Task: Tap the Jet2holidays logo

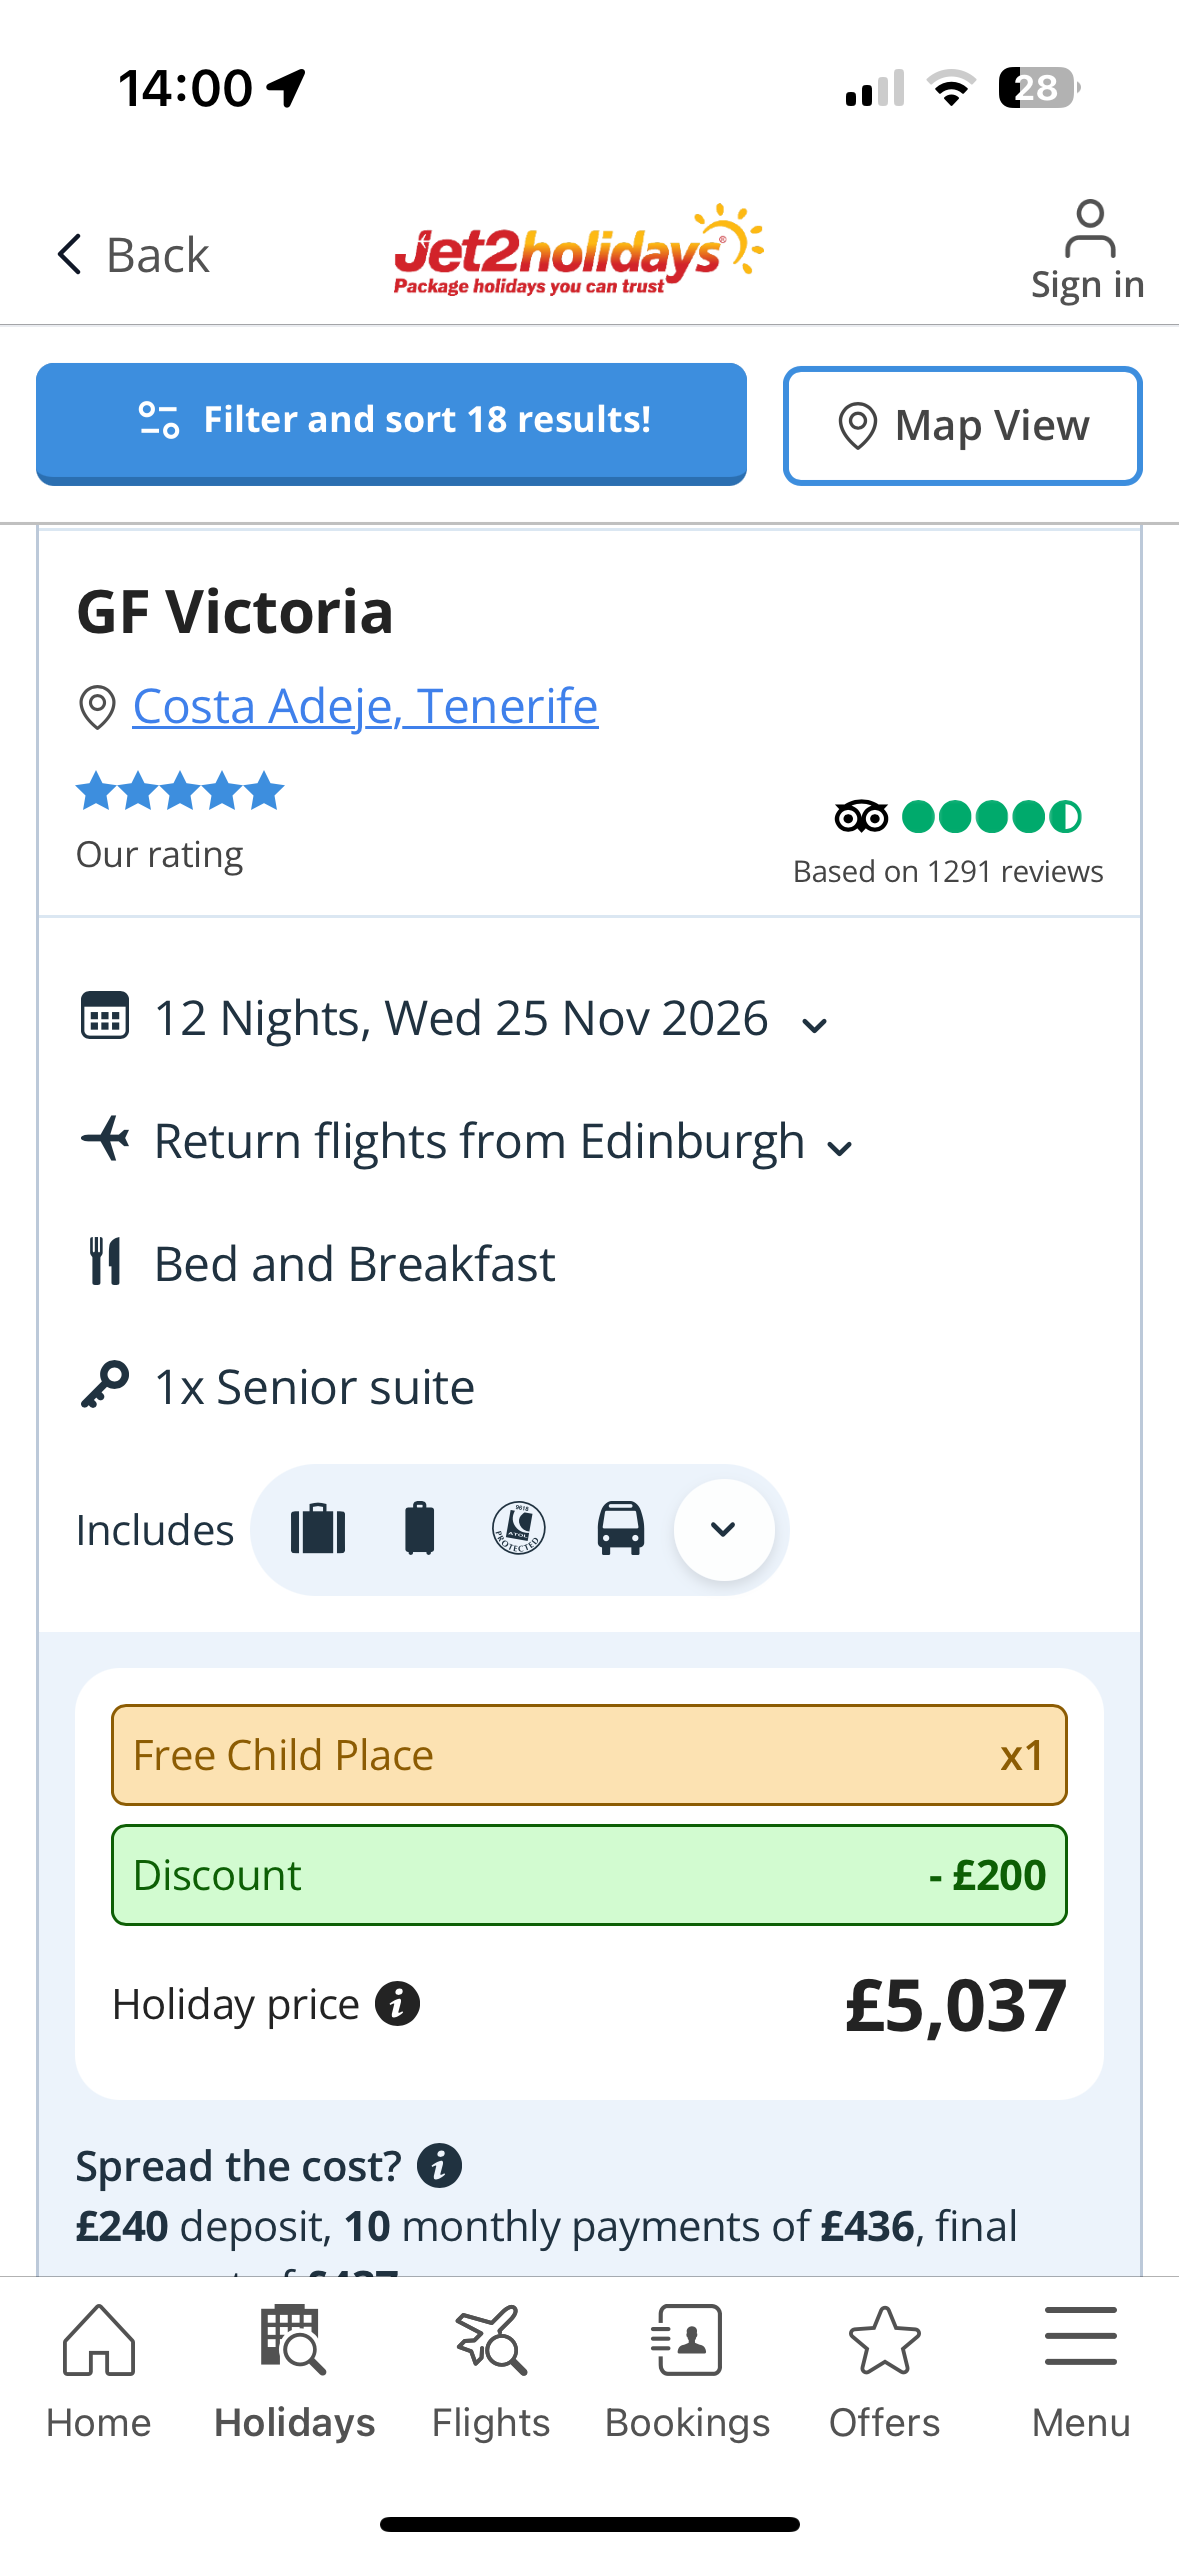Action: click(x=578, y=251)
